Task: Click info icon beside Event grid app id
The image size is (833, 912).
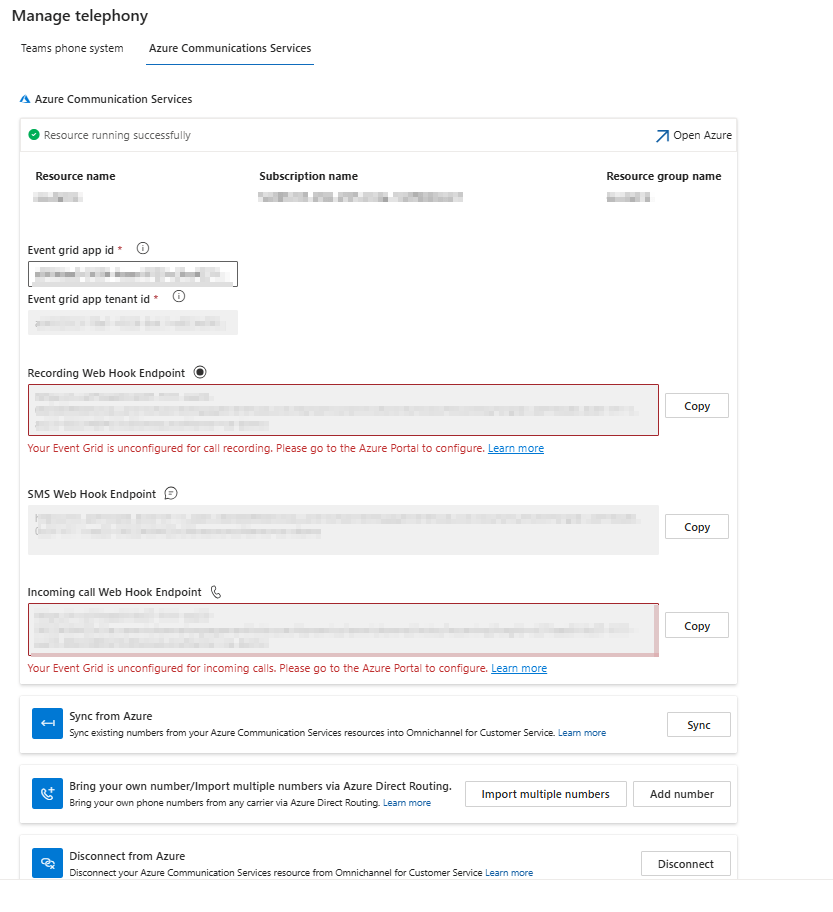Action: pyautogui.click(x=142, y=249)
